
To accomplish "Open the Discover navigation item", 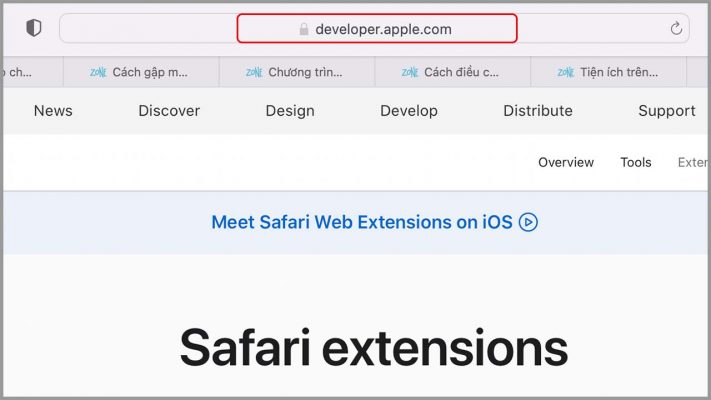I will point(169,111).
